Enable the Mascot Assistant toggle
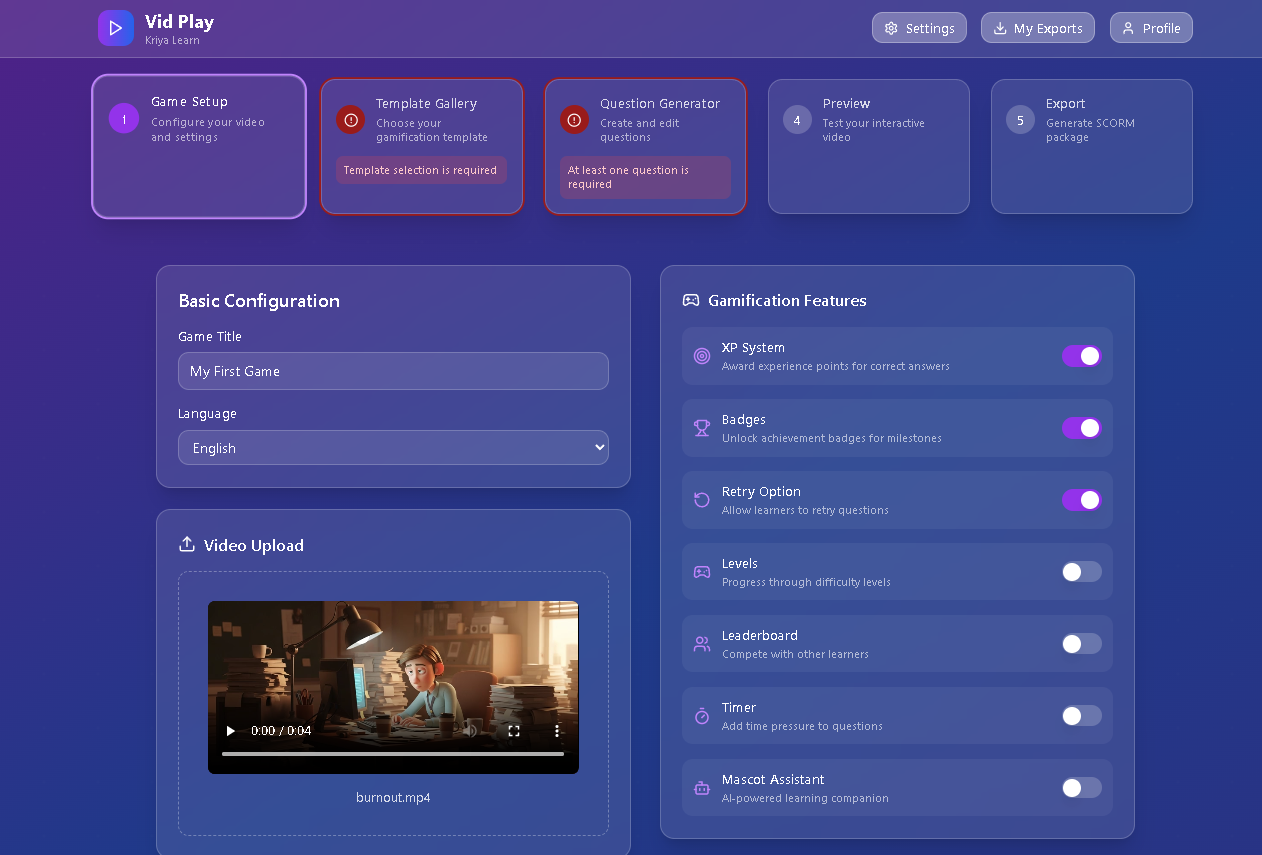 [x=1082, y=788]
